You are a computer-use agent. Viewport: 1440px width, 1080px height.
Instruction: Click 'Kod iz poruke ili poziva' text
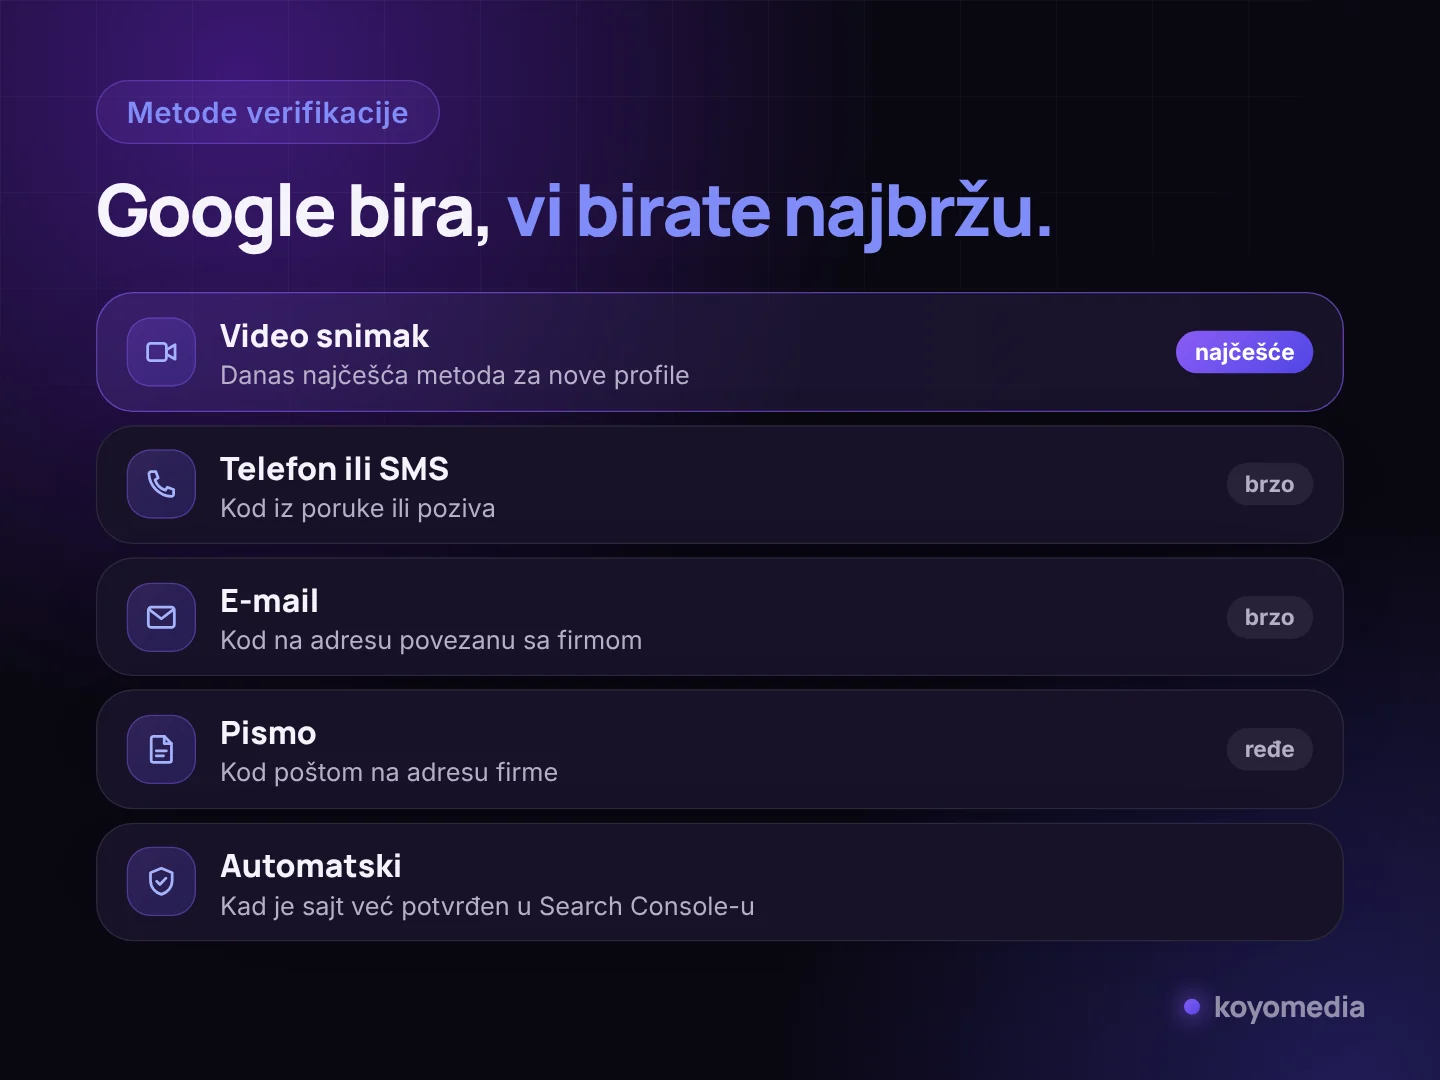point(358,508)
